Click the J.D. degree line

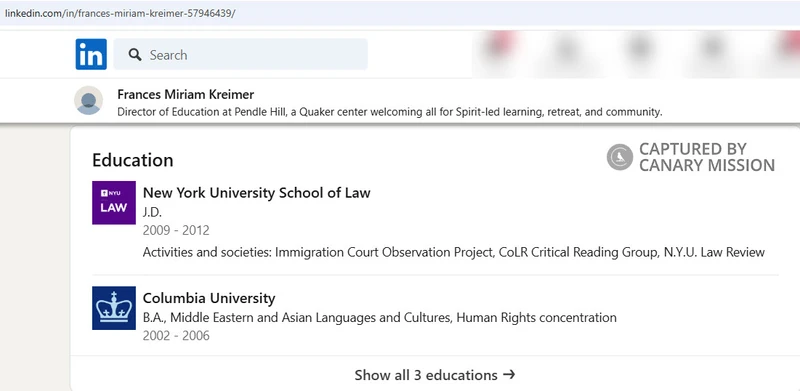[x=152, y=212]
